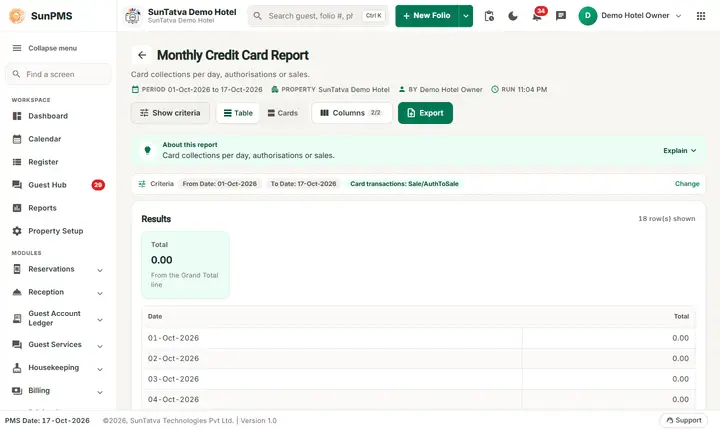
Task: Expand the Reservations module
Action: click(x=100, y=270)
